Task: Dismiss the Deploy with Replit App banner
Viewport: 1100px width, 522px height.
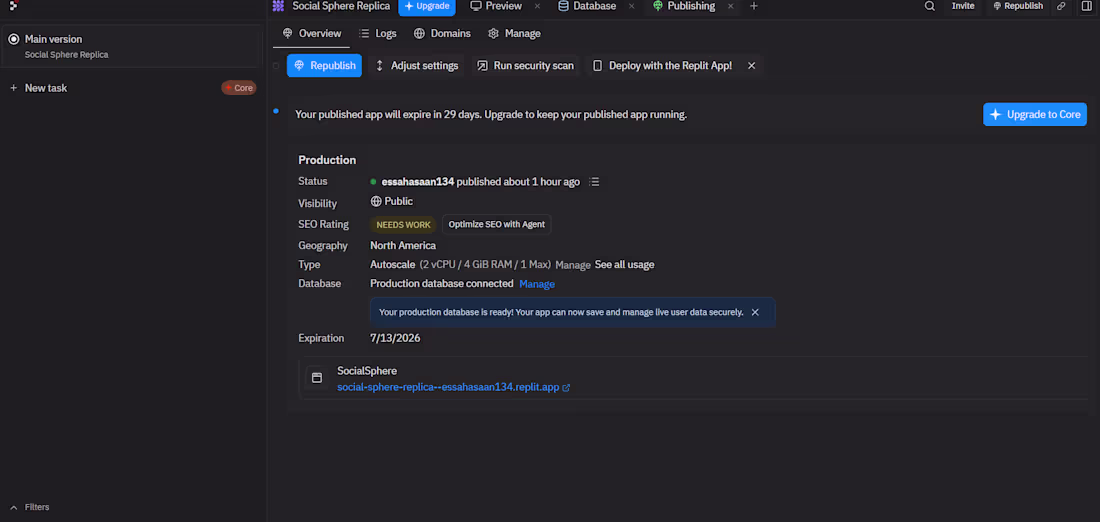Action: (x=751, y=65)
